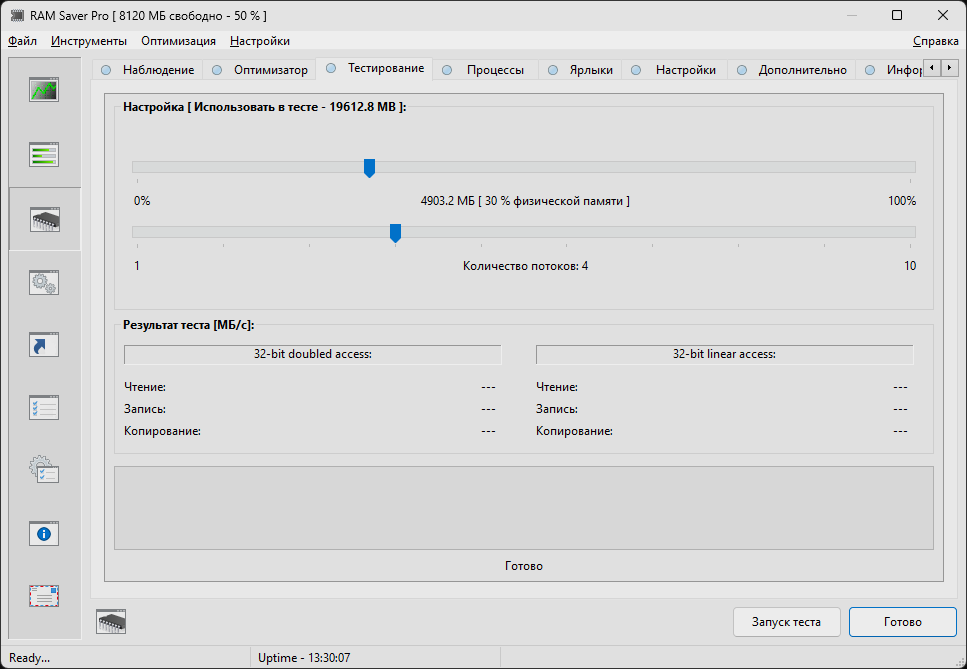Open the processes gears sidebar icon
This screenshot has width=967, height=669.
tap(44, 282)
